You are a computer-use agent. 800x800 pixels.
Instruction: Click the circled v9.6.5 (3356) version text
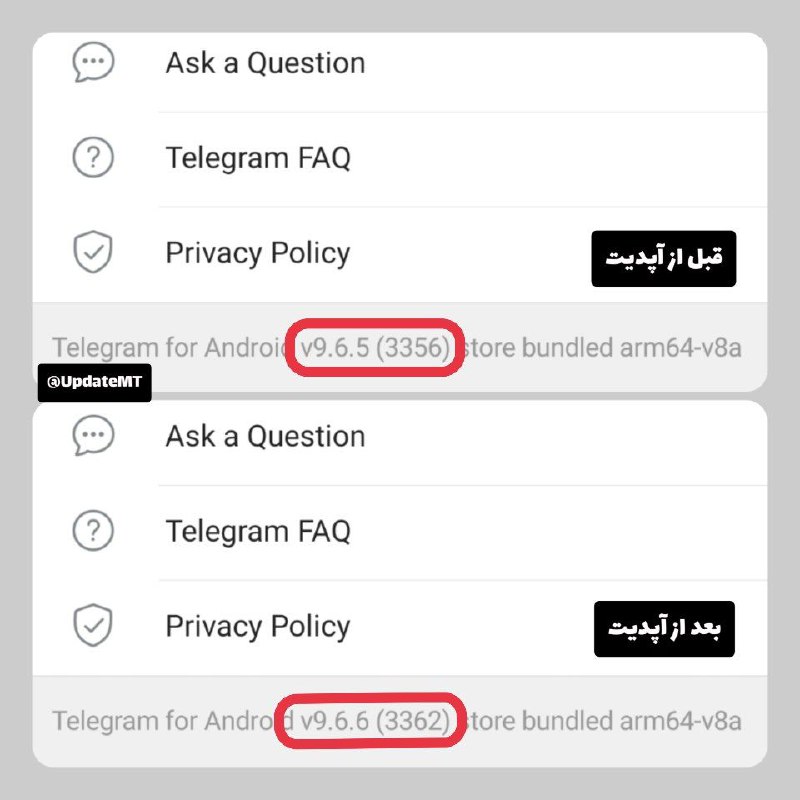(x=375, y=348)
